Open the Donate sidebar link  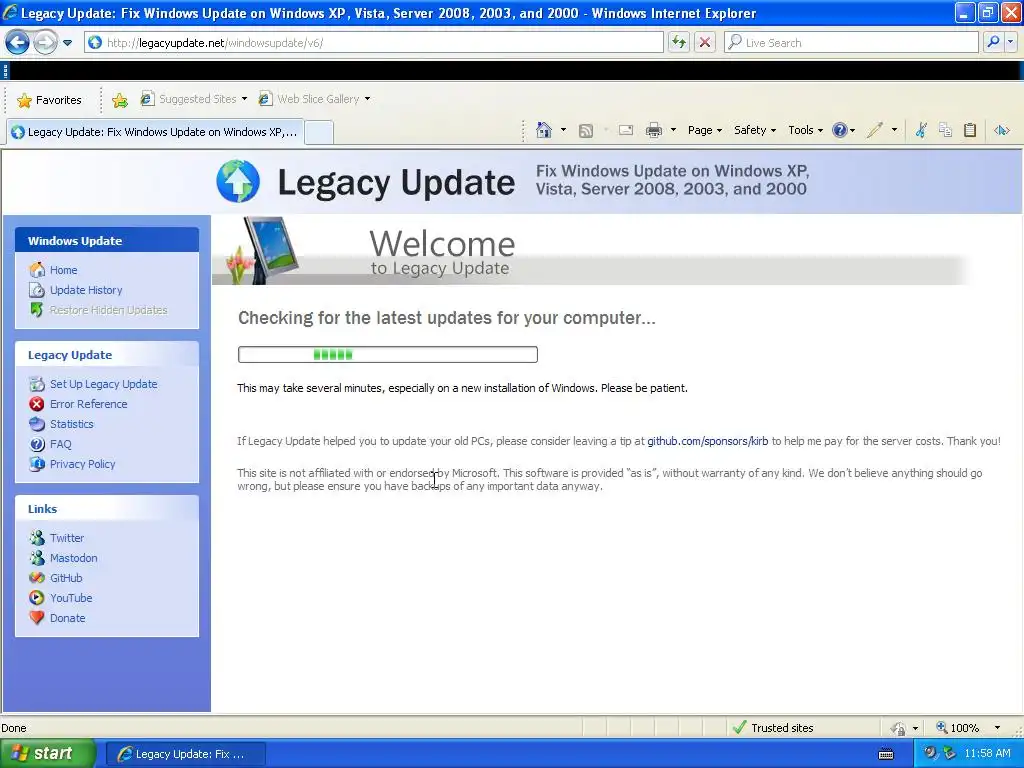[x=67, y=618]
